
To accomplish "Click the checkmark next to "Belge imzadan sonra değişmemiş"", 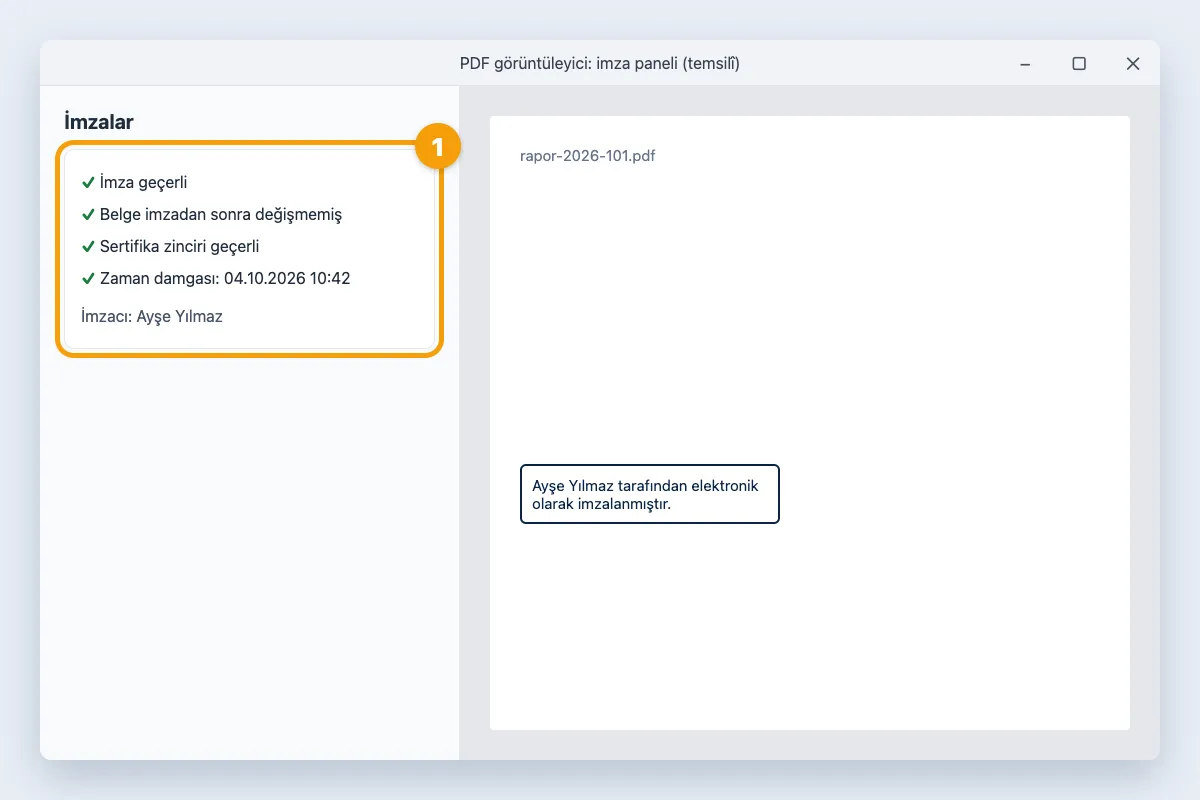I will click(x=88, y=215).
